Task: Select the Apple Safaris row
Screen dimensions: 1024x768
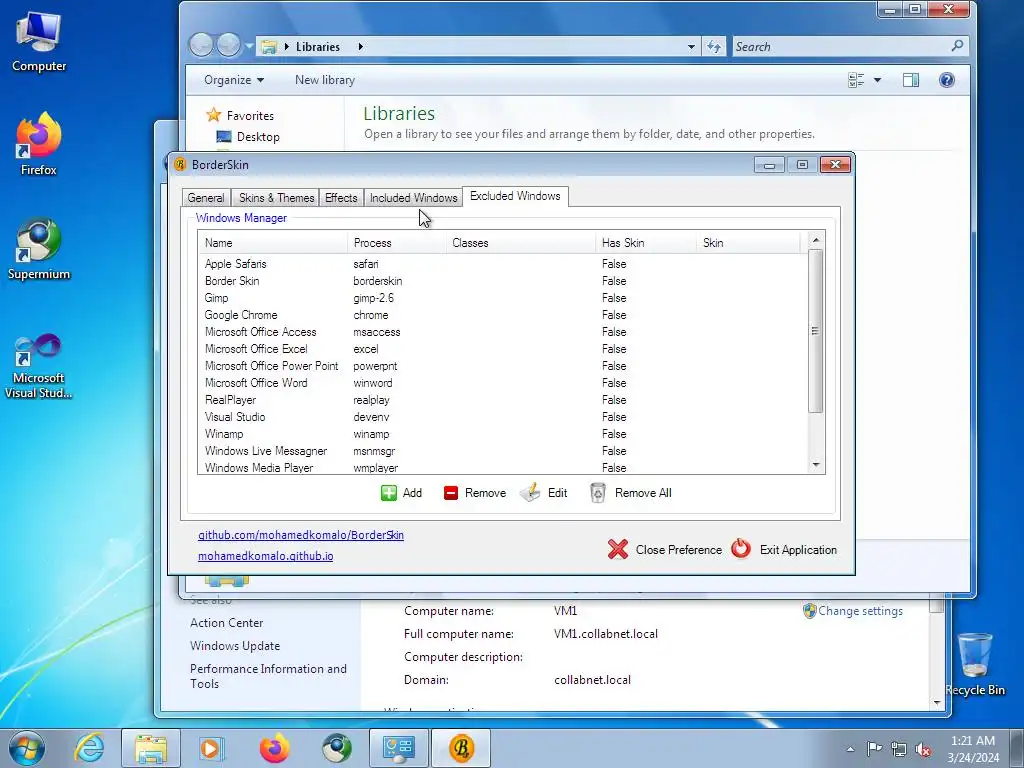Action: click(502, 264)
